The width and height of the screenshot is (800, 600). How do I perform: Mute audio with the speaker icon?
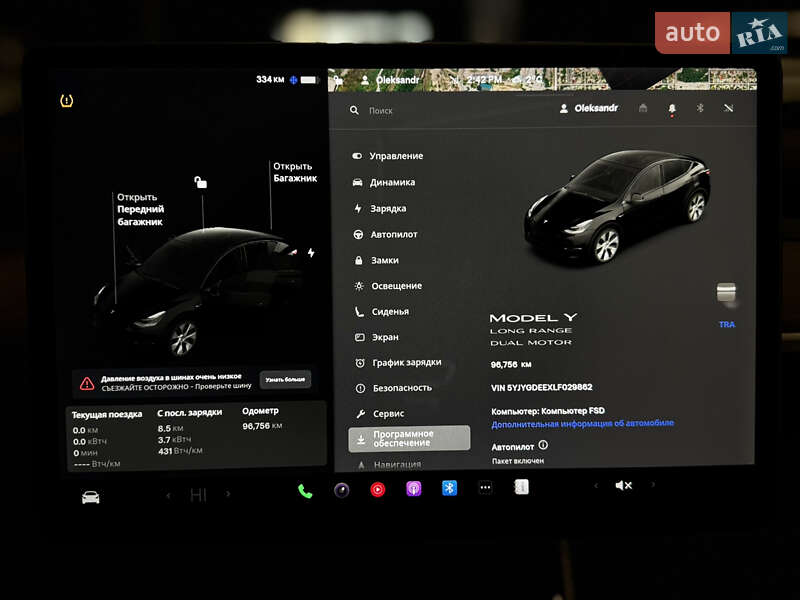click(x=624, y=486)
